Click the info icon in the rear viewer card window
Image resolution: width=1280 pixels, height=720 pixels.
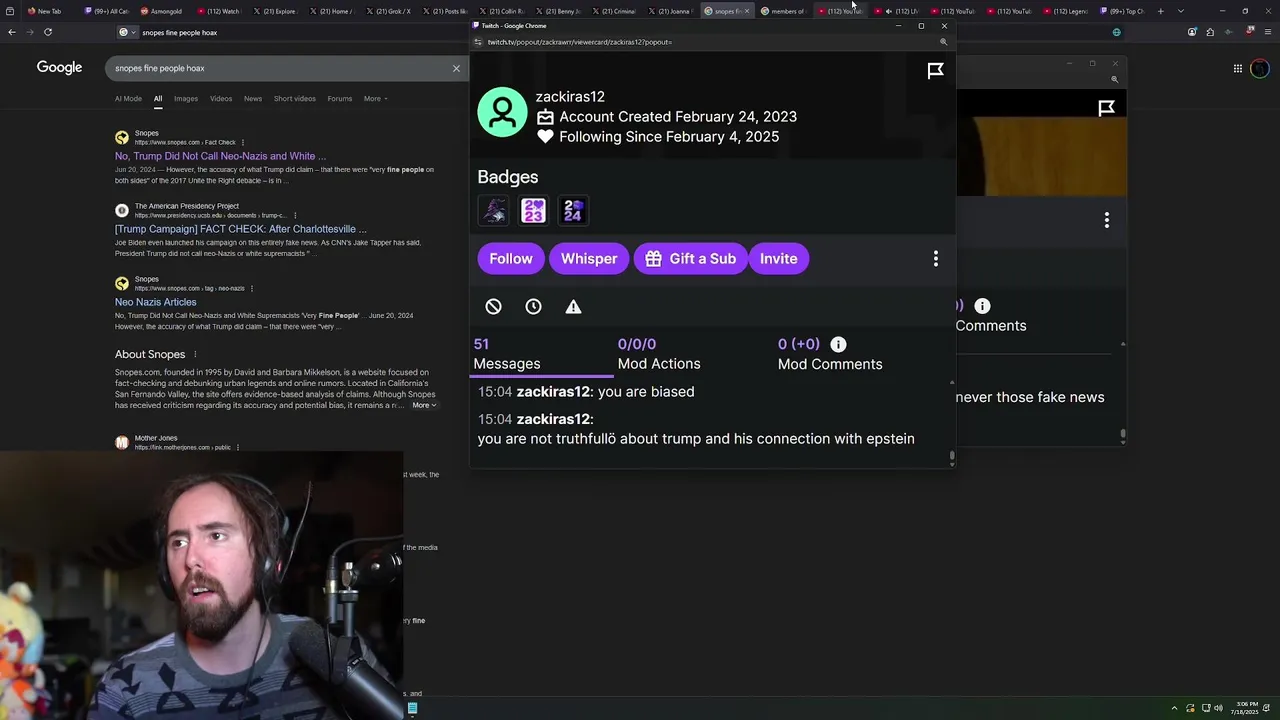[982, 306]
